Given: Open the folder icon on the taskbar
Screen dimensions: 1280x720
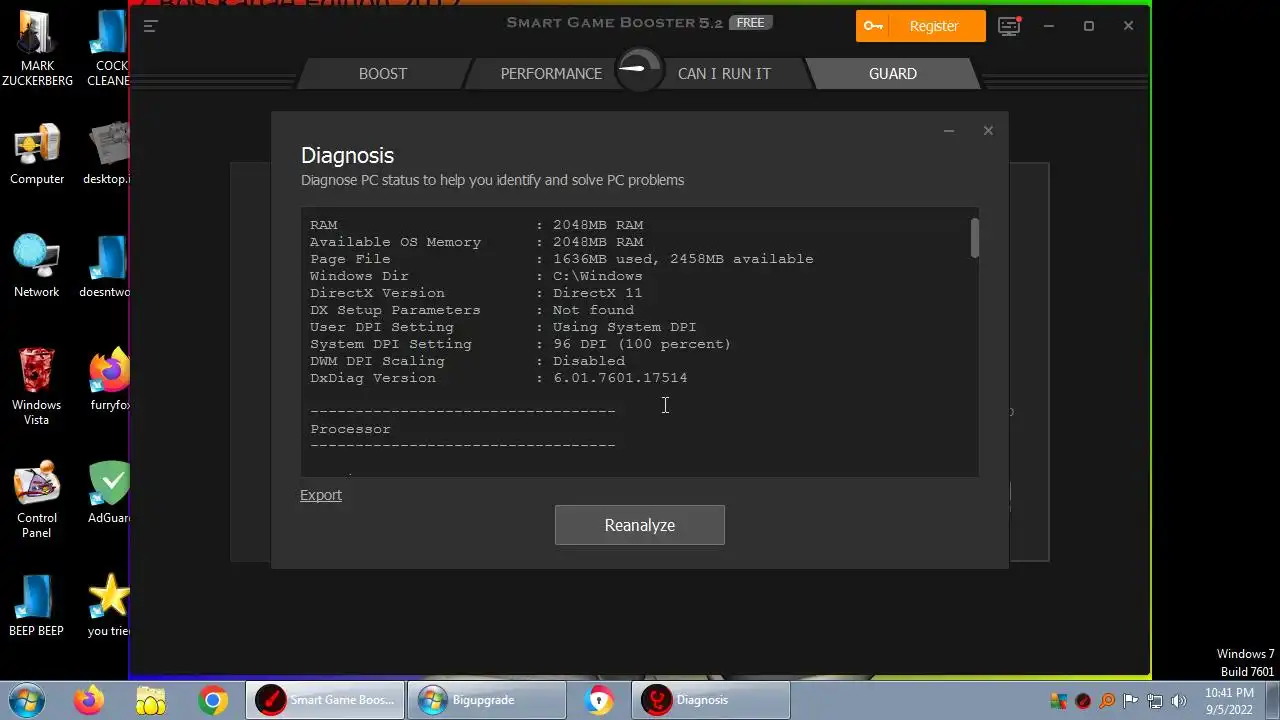Looking at the screenshot, I should tap(151, 700).
